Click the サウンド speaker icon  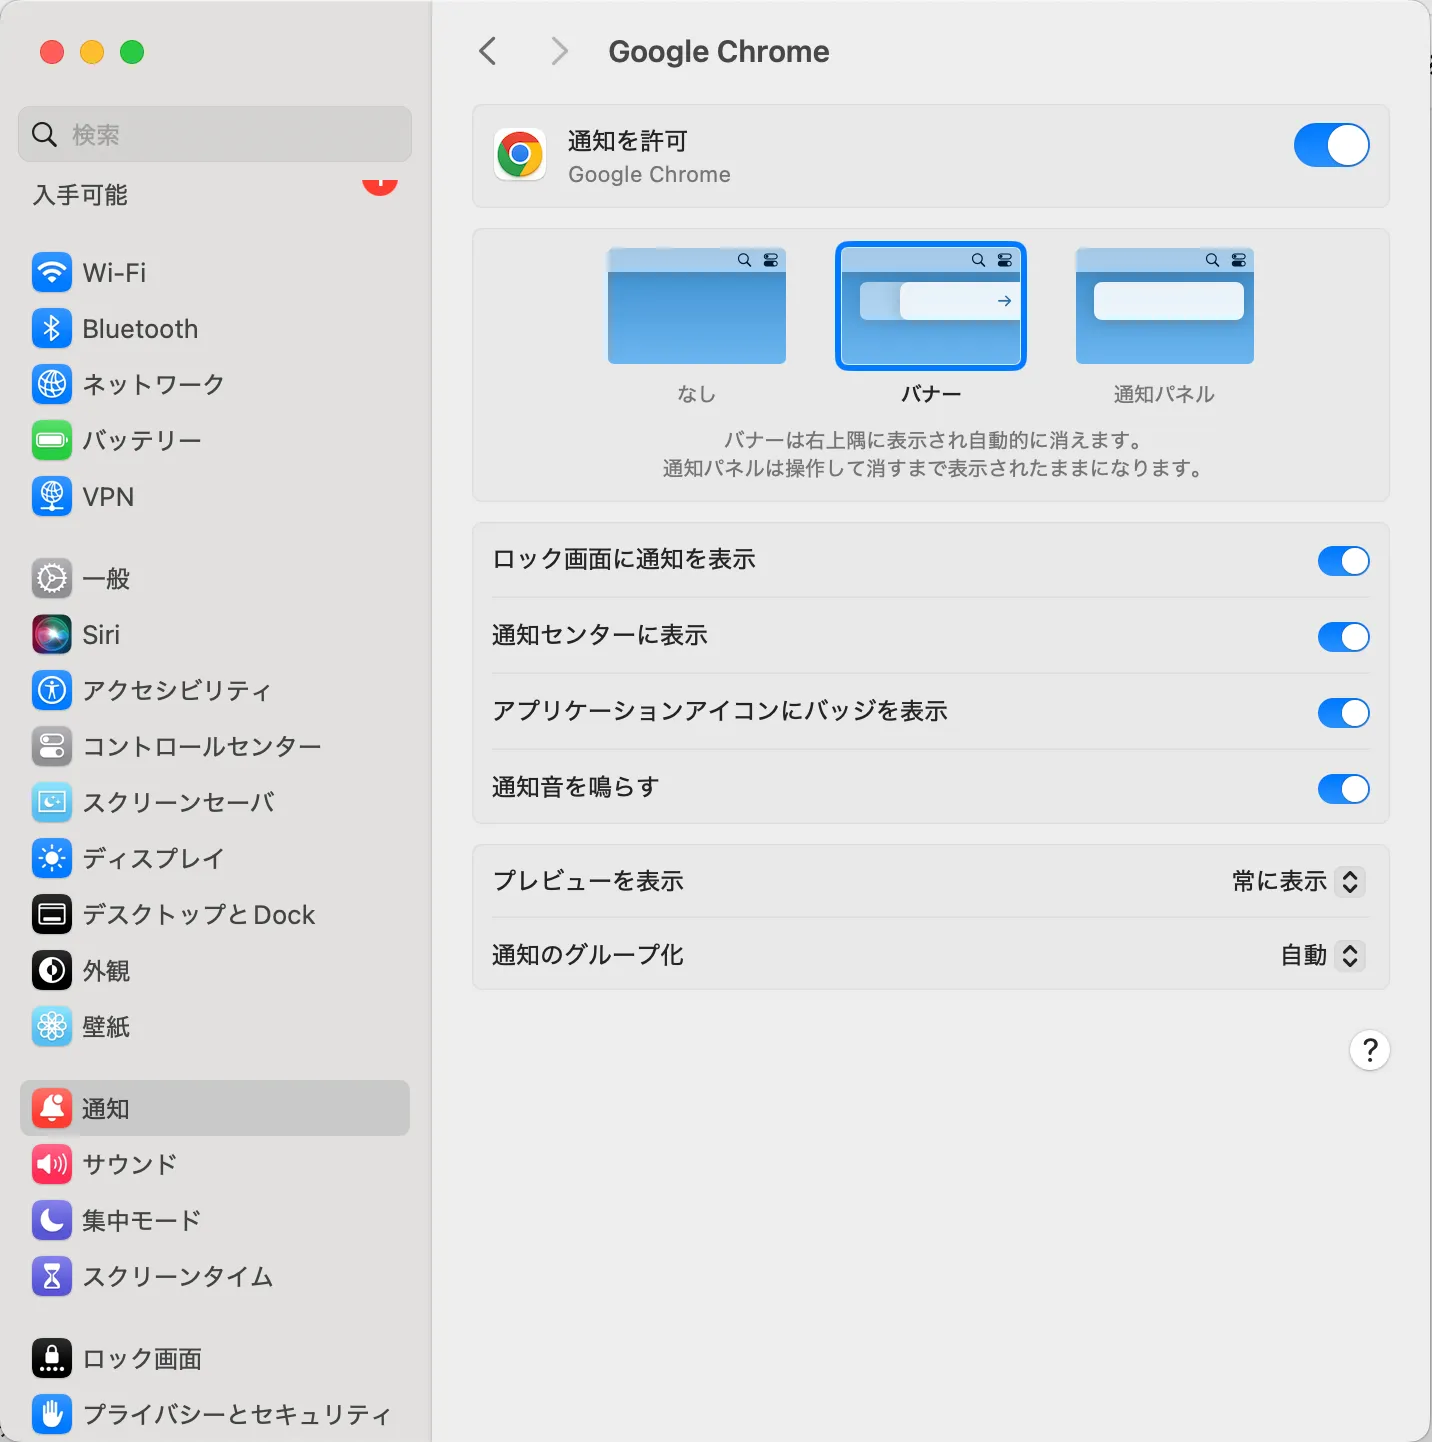coord(52,1164)
